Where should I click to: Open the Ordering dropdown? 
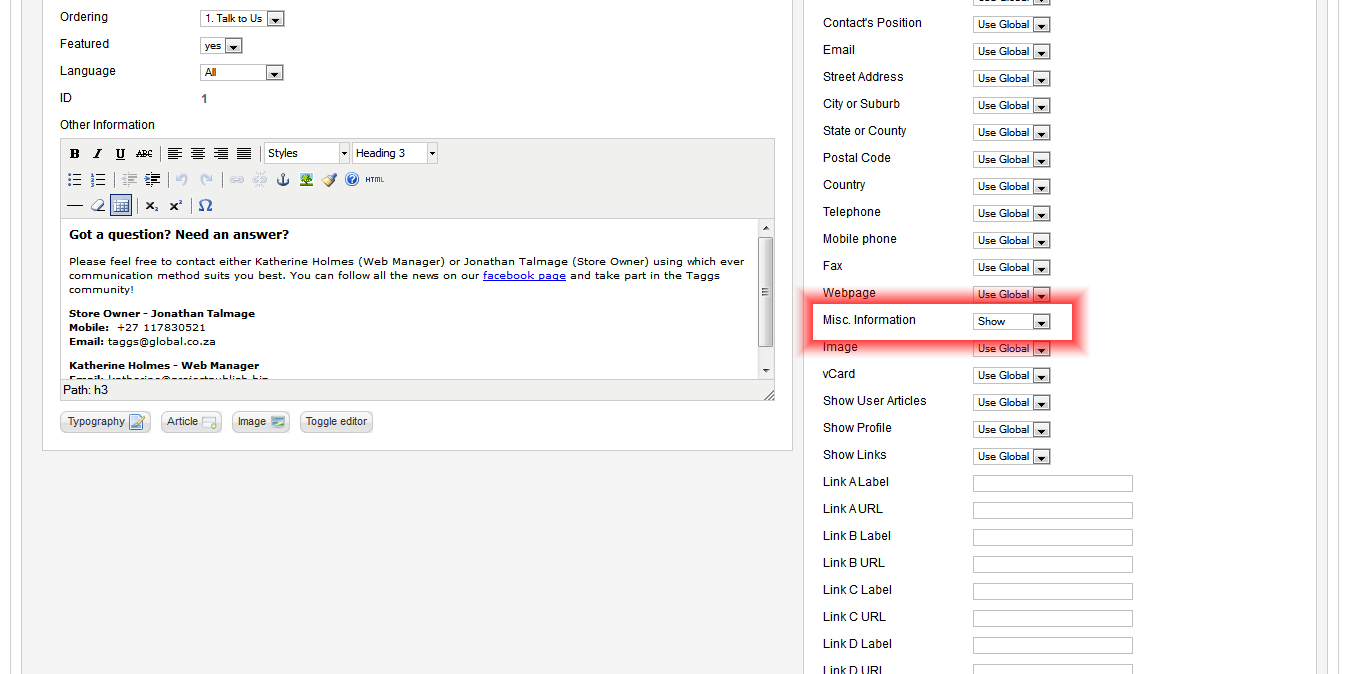tap(242, 19)
